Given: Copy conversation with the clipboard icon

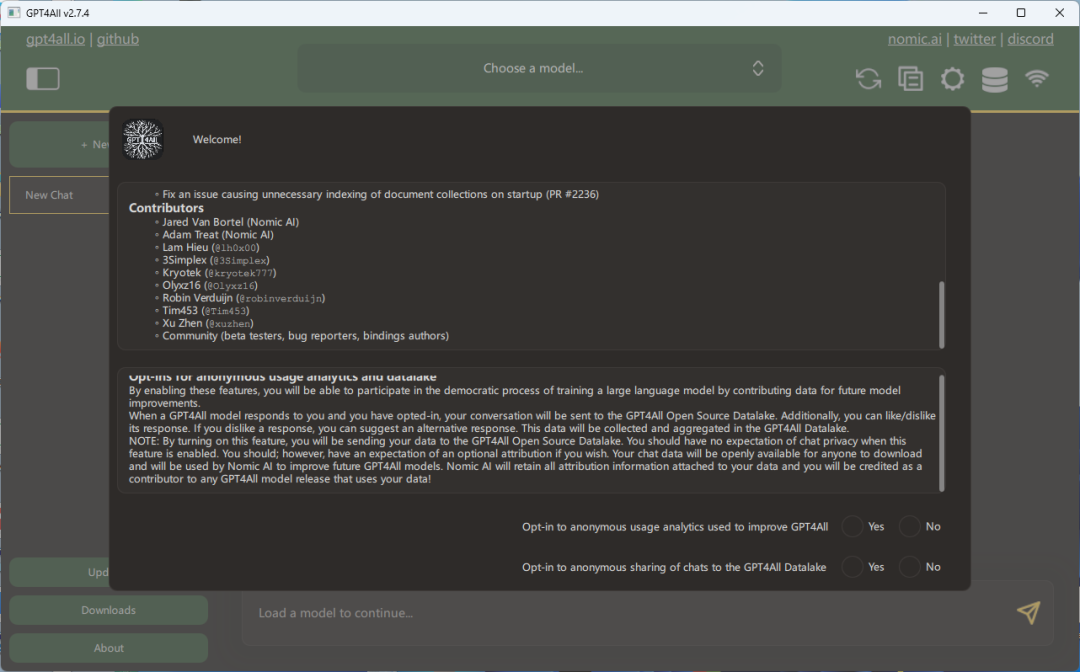Looking at the screenshot, I should point(911,78).
